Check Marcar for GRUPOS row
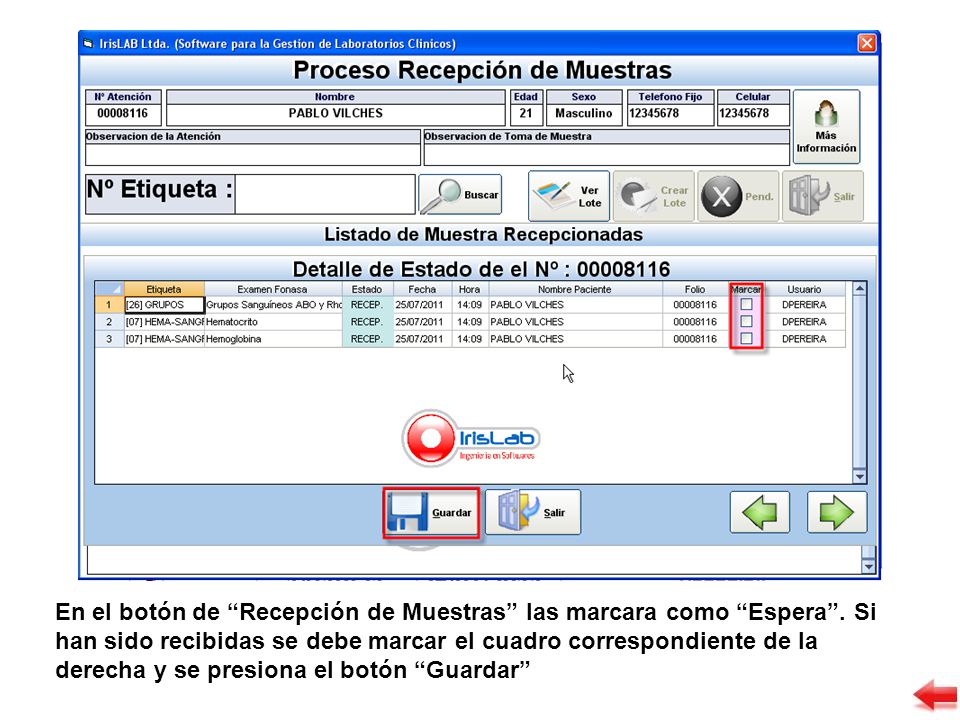This screenshot has height=720, width=960. point(746,304)
